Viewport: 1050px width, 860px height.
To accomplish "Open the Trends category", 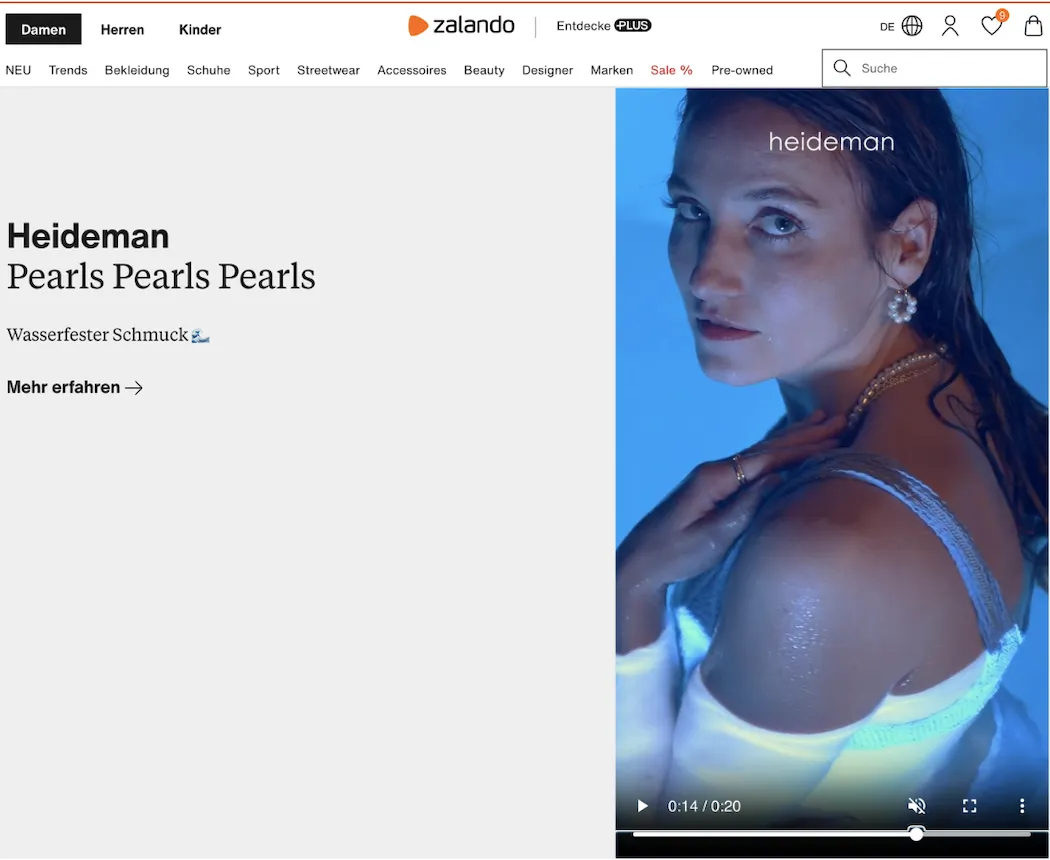I will click(68, 70).
